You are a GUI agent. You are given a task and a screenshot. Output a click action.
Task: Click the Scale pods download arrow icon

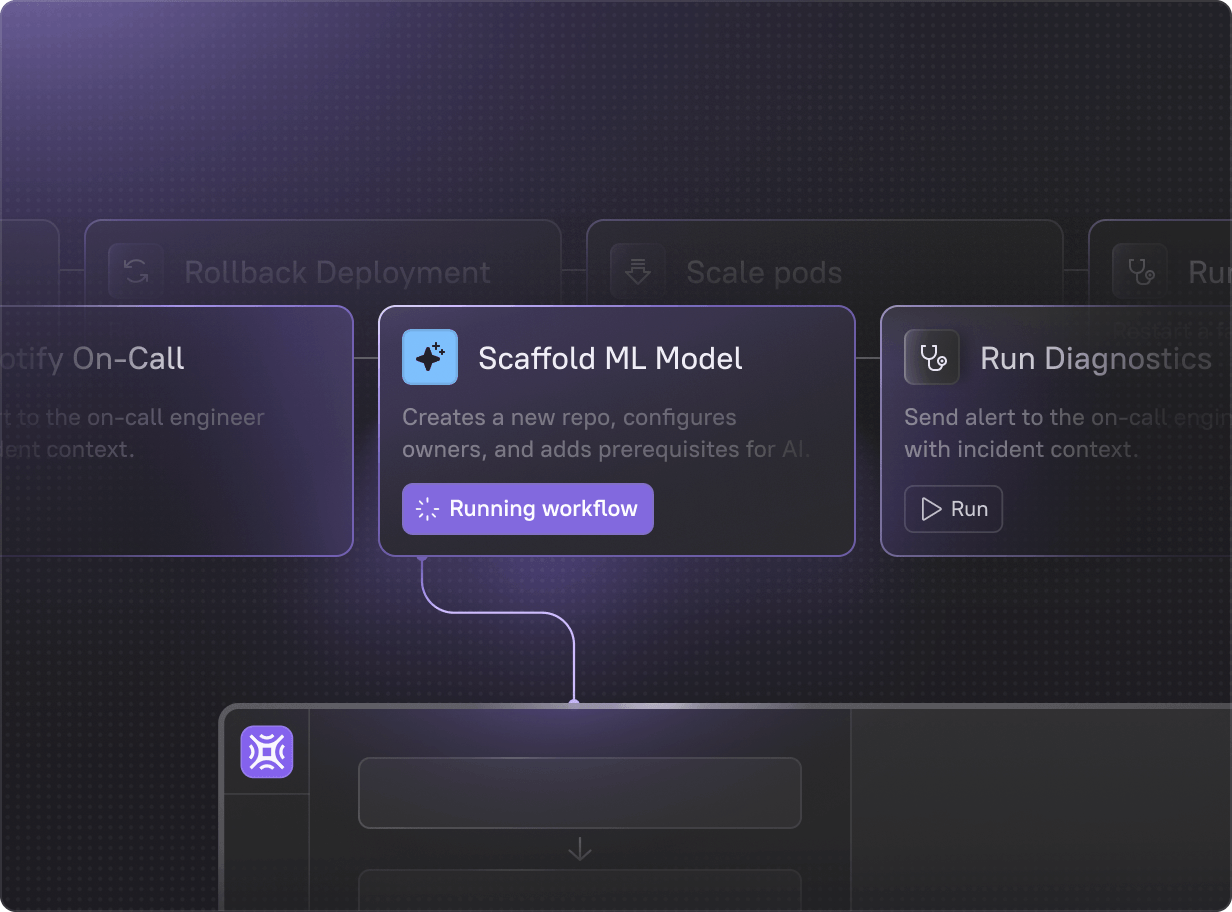(x=638, y=271)
